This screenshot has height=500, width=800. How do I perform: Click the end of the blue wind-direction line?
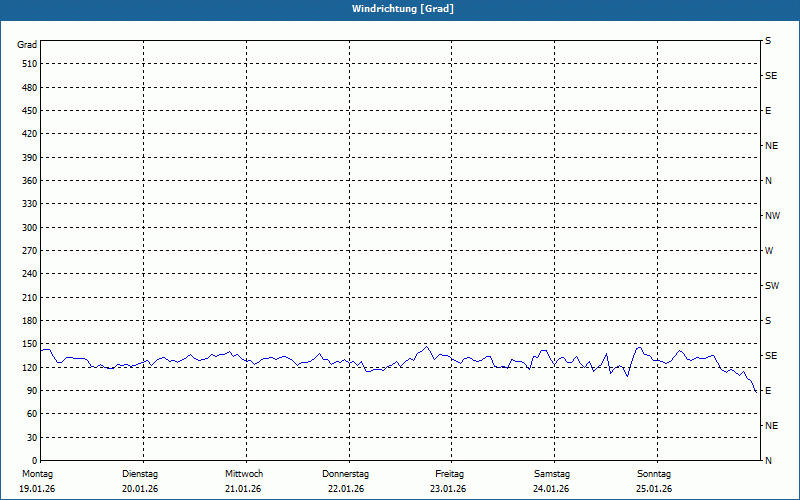coord(756,392)
